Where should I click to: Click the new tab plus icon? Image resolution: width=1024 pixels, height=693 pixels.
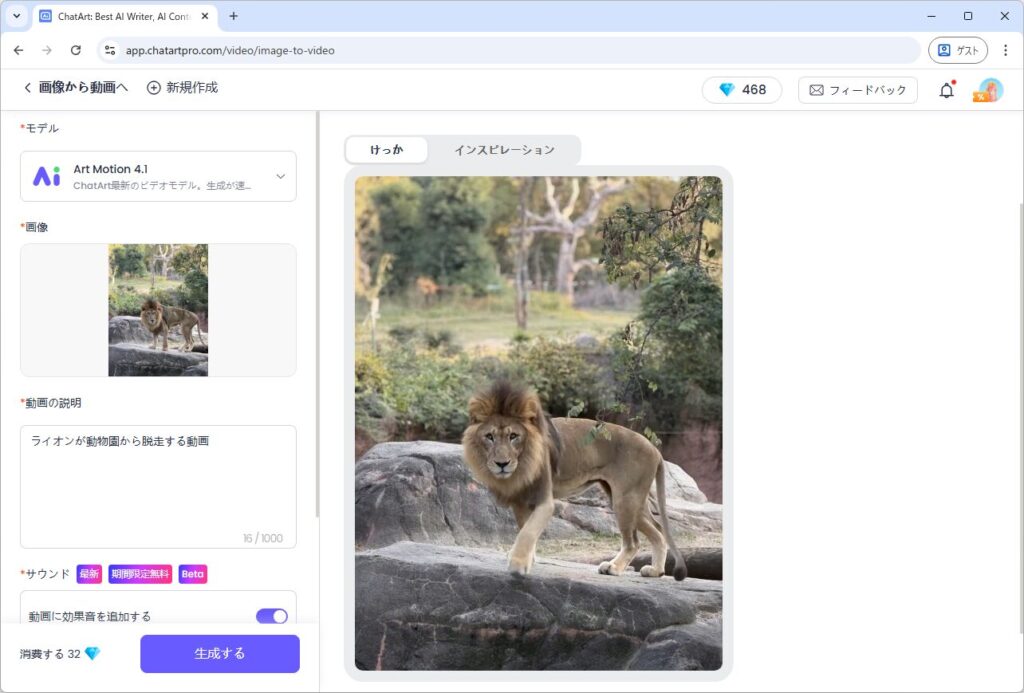[234, 16]
